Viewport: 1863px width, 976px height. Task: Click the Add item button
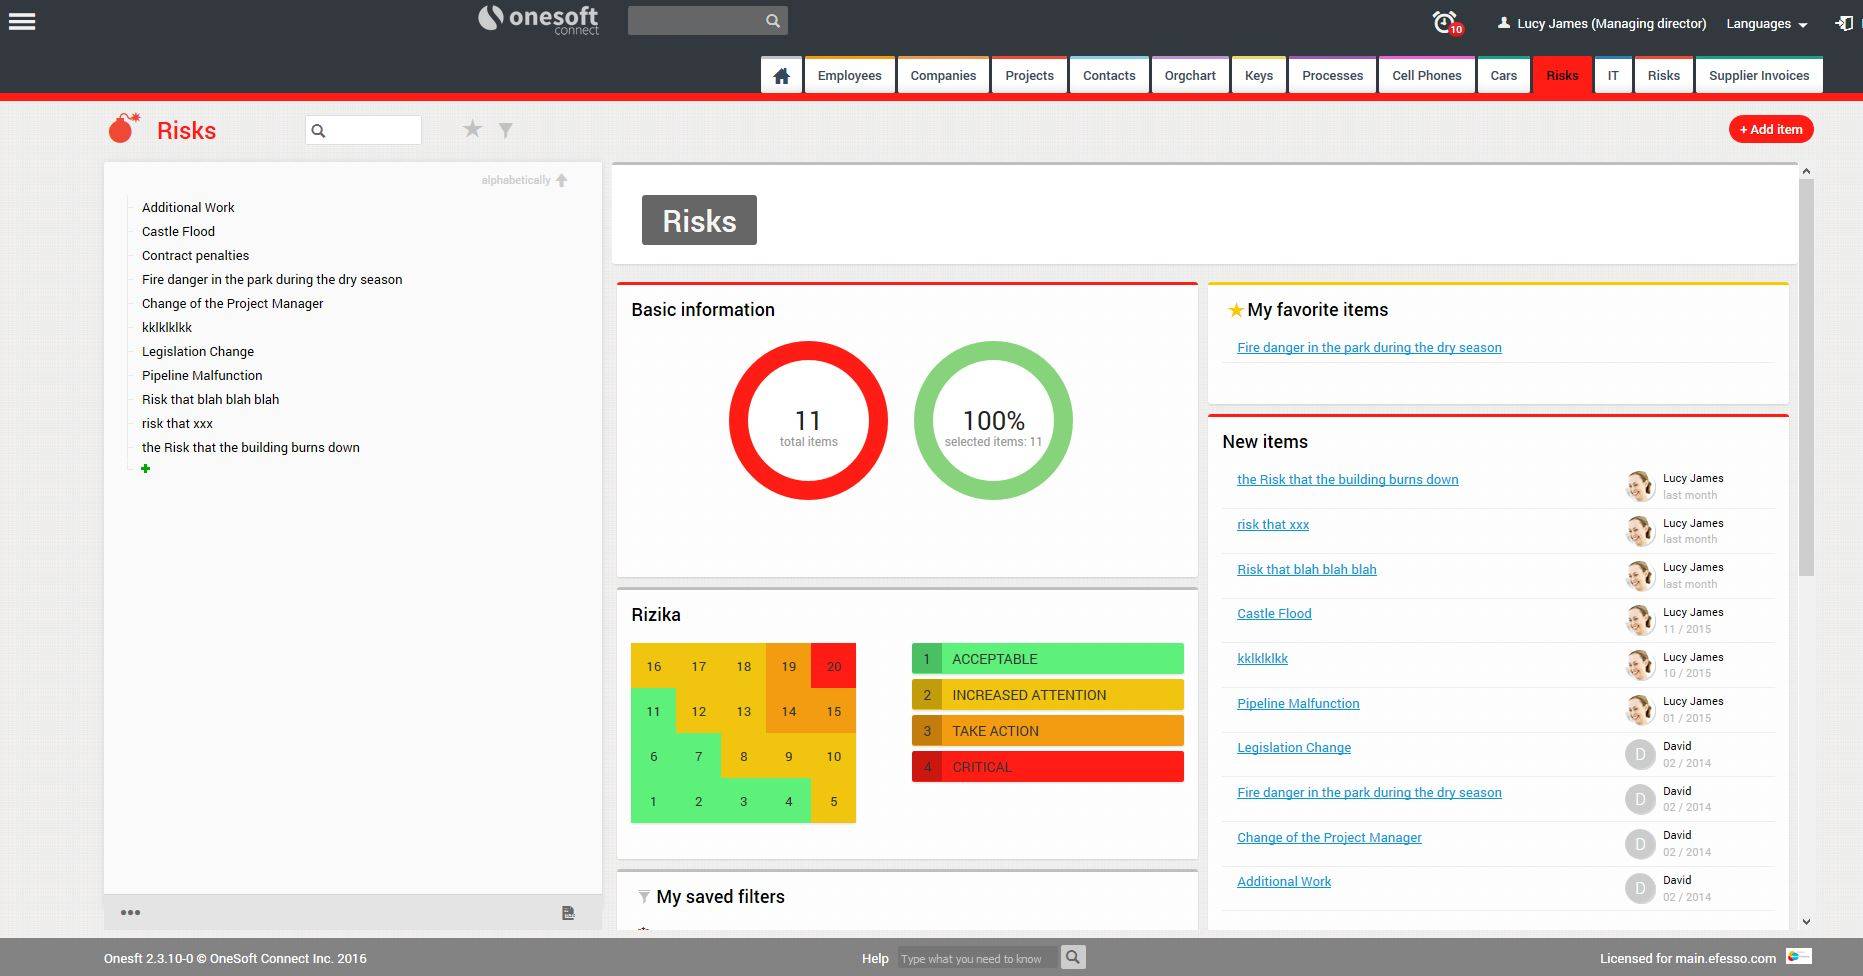point(1770,129)
